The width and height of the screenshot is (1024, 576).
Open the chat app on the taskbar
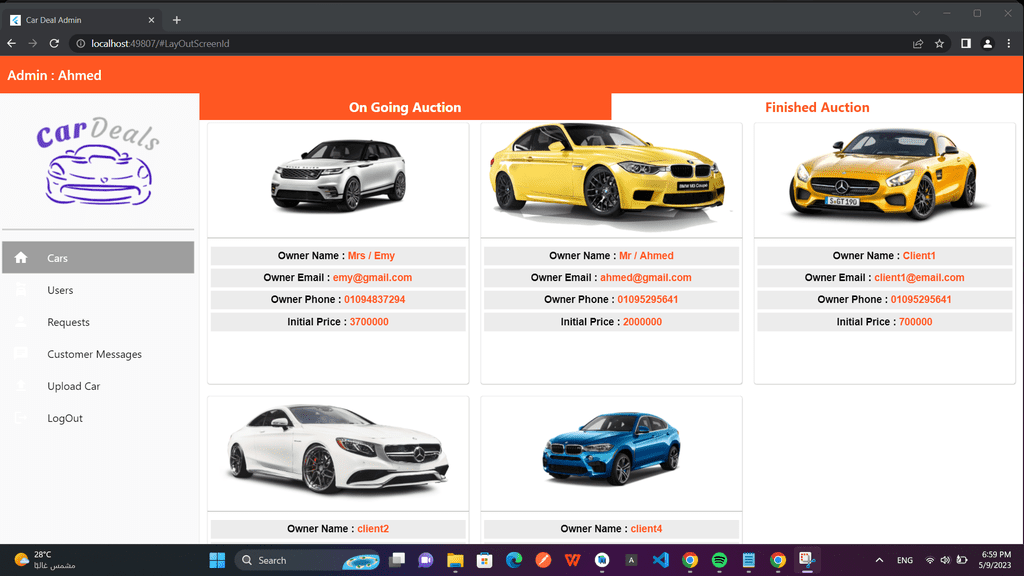pyautogui.click(x=426, y=560)
